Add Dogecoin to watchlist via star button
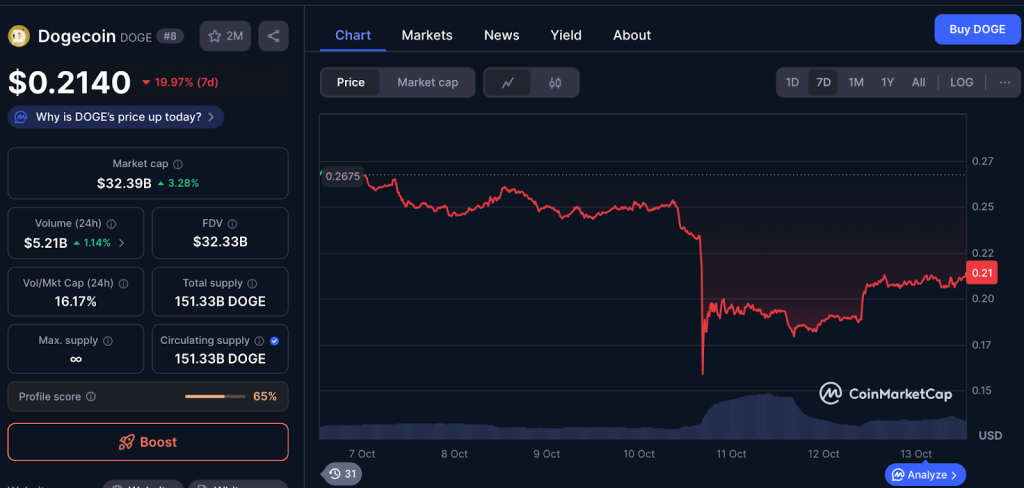This screenshot has height=488, width=1024. click(225, 36)
